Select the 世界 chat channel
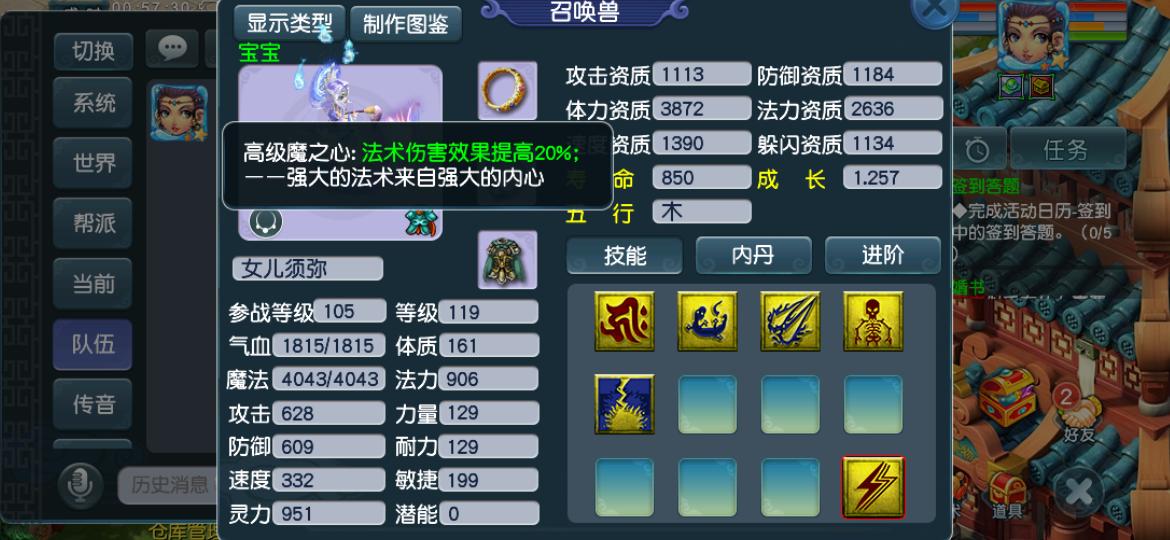Screen dimensions: 1170x540 (x=93, y=163)
